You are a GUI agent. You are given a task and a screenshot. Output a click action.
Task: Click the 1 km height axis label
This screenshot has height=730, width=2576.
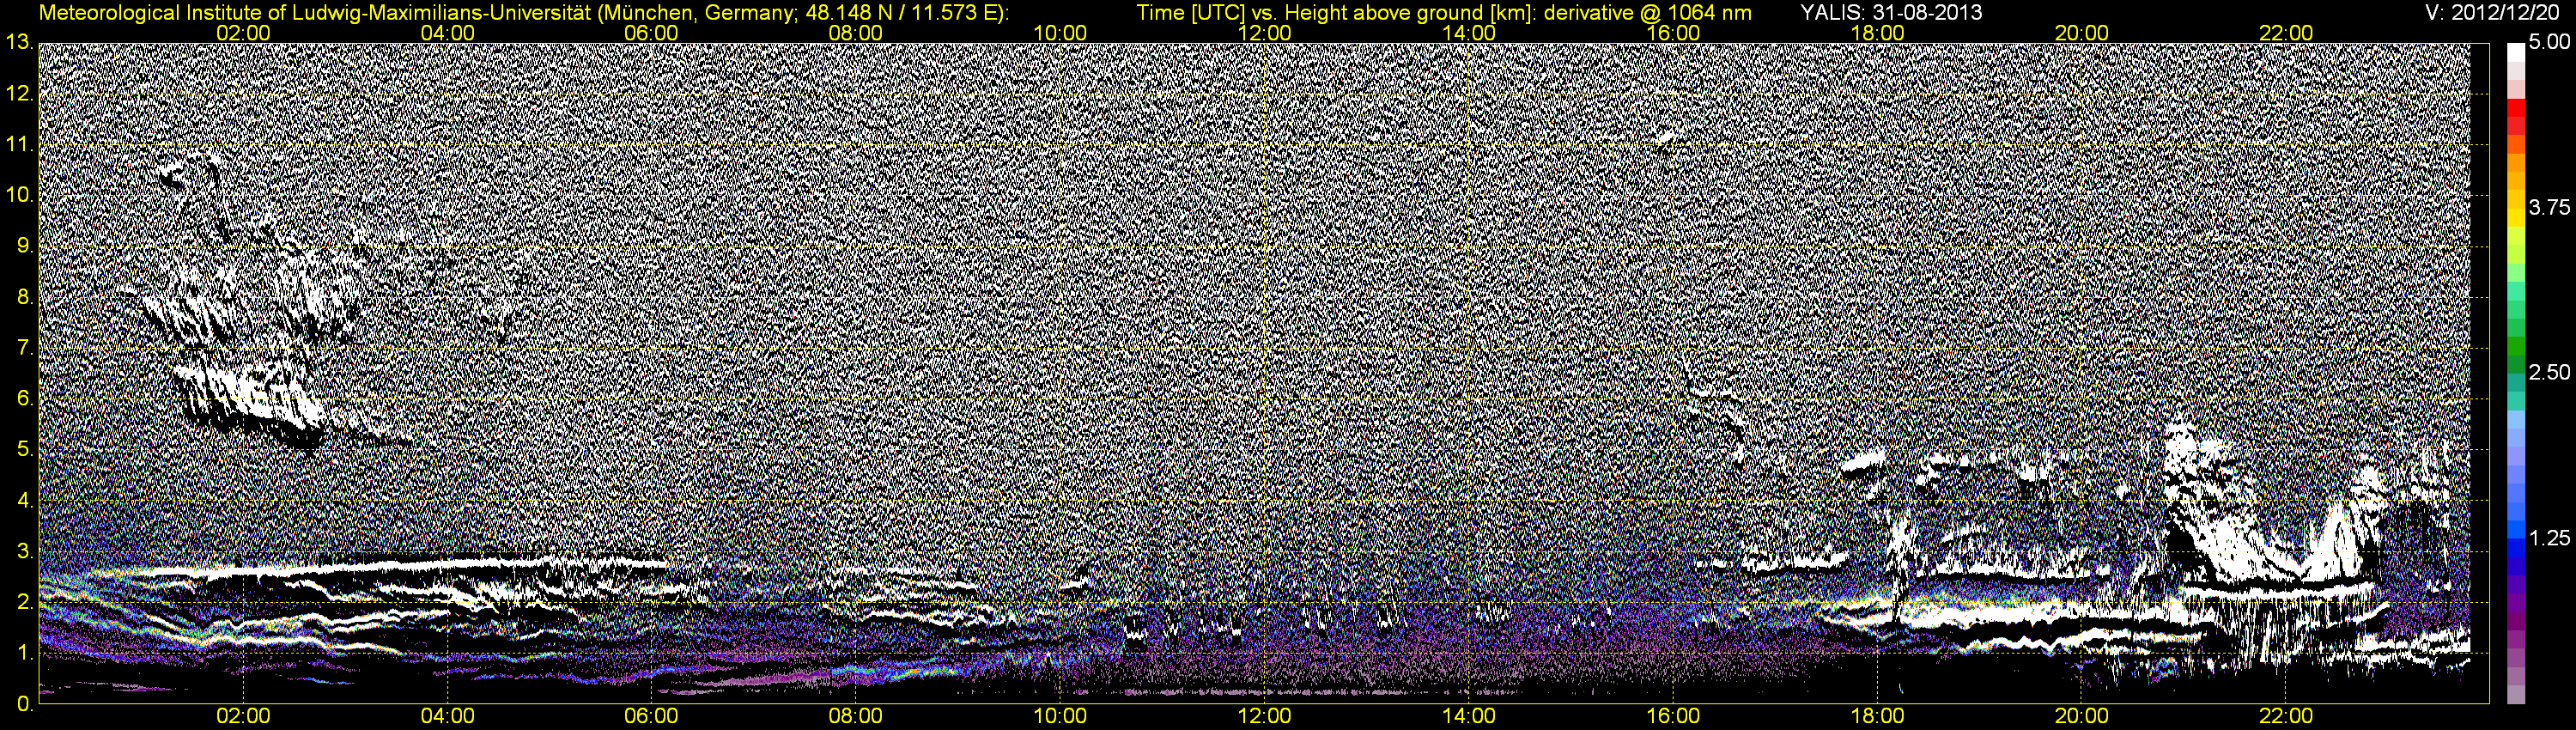[25, 654]
